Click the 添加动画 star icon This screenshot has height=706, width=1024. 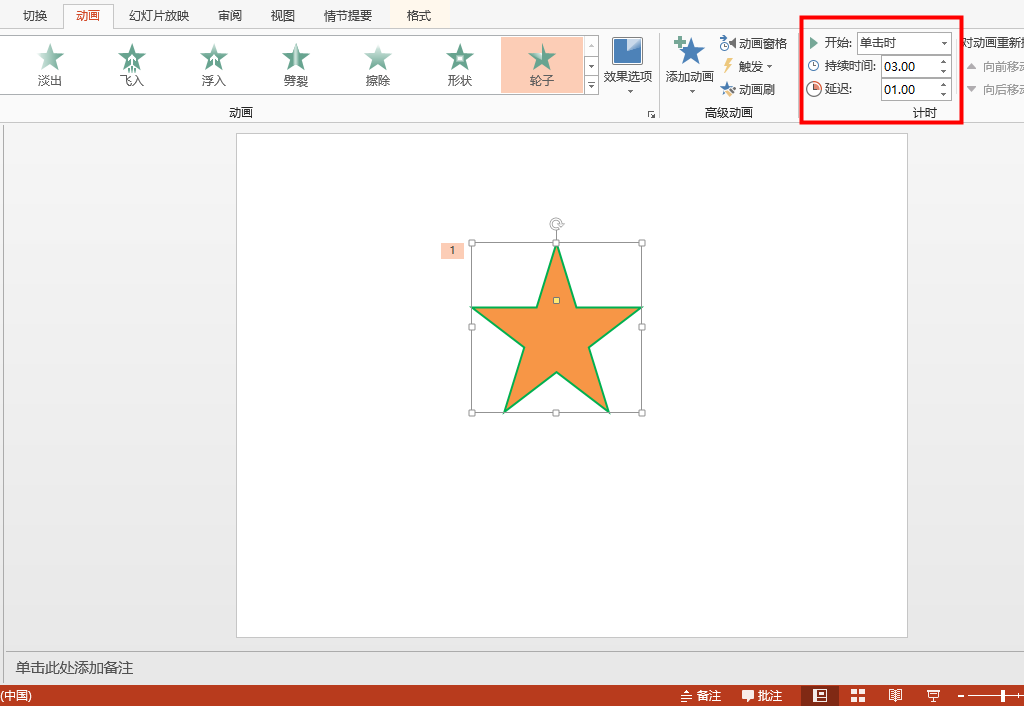(690, 52)
